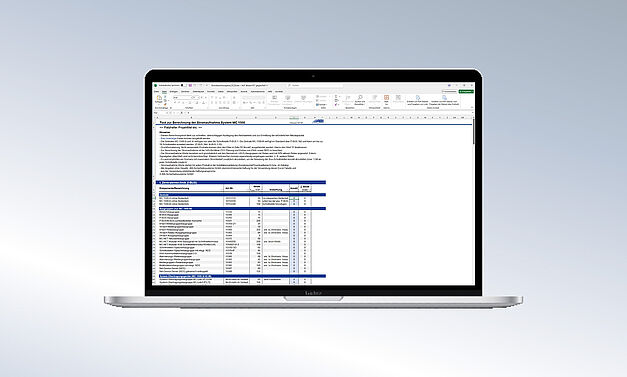Screen dimensions: 627x377
Task: Switch to the Formeln ribbon tab
Action: [x=211, y=92]
